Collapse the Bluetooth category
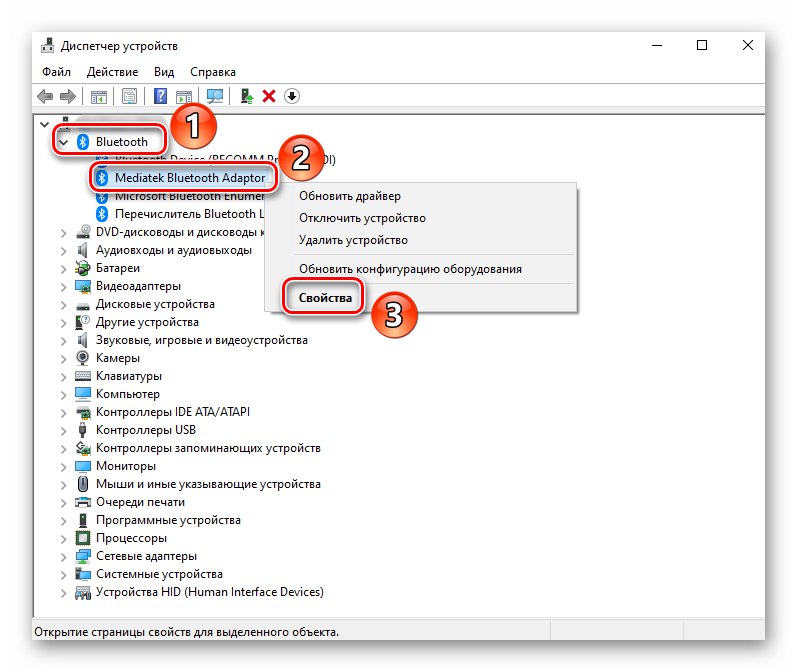This screenshot has width=797, height=672. pyautogui.click(x=64, y=142)
